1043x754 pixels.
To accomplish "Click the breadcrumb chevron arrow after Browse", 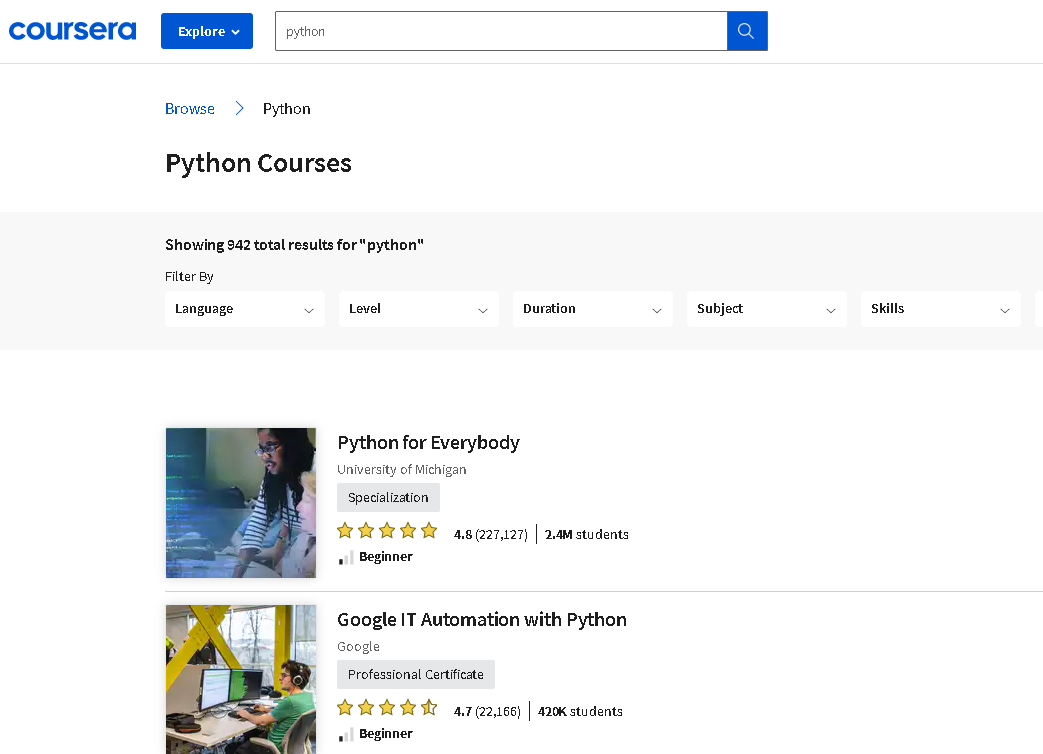I will pos(239,108).
